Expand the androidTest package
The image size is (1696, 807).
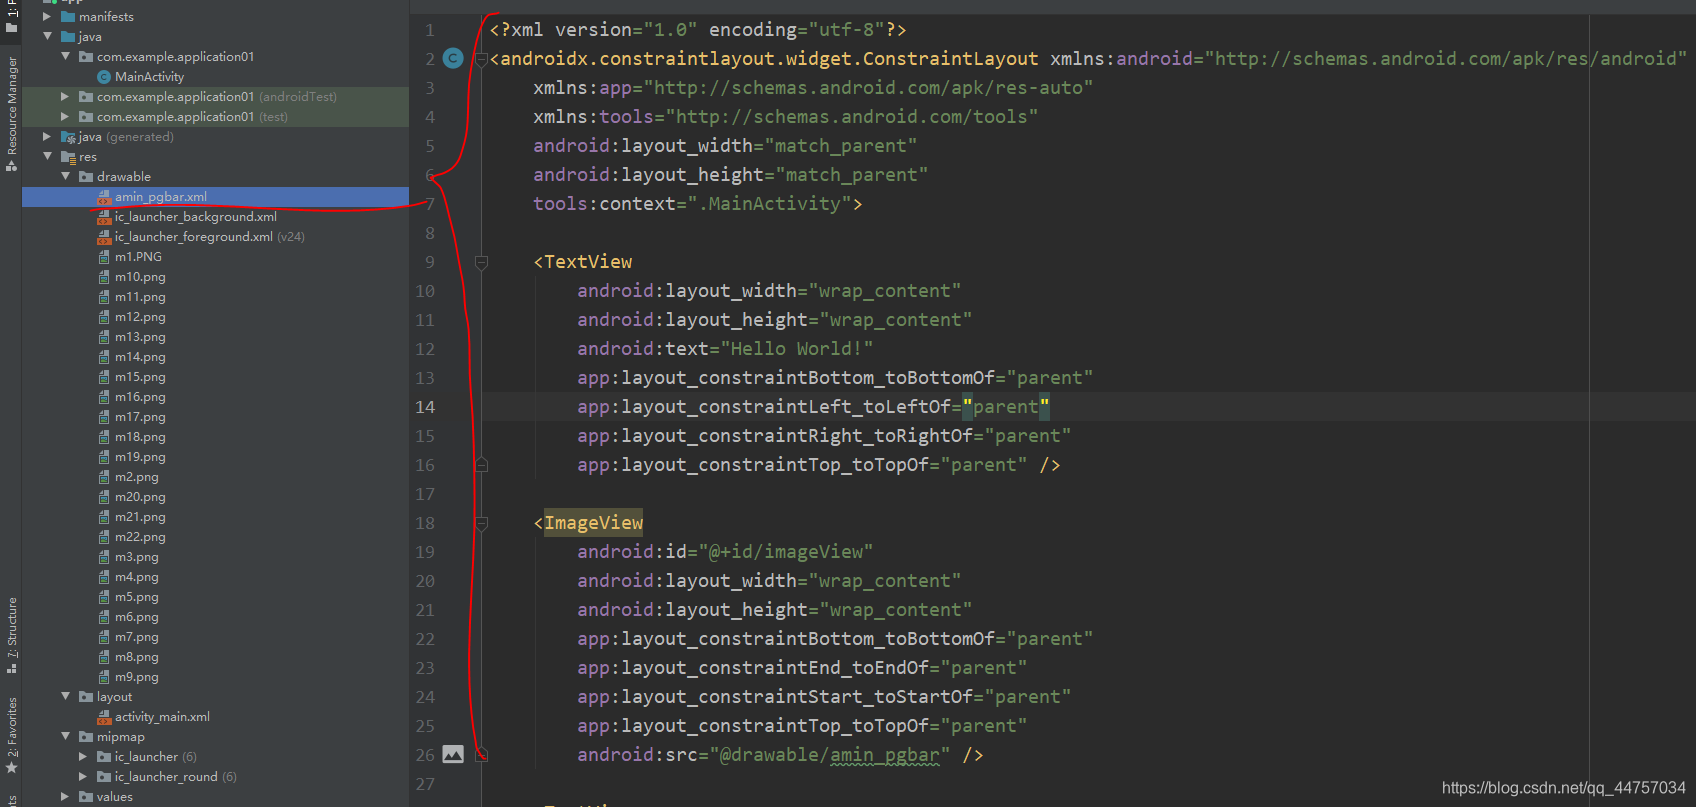65,97
